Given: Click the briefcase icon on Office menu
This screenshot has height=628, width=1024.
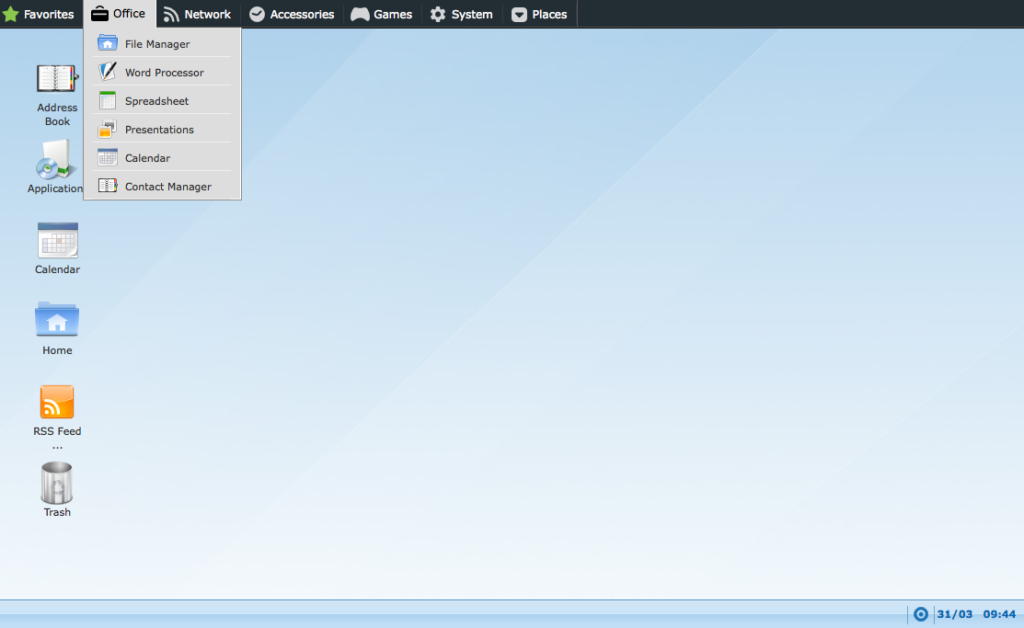Looking at the screenshot, I should [x=99, y=14].
